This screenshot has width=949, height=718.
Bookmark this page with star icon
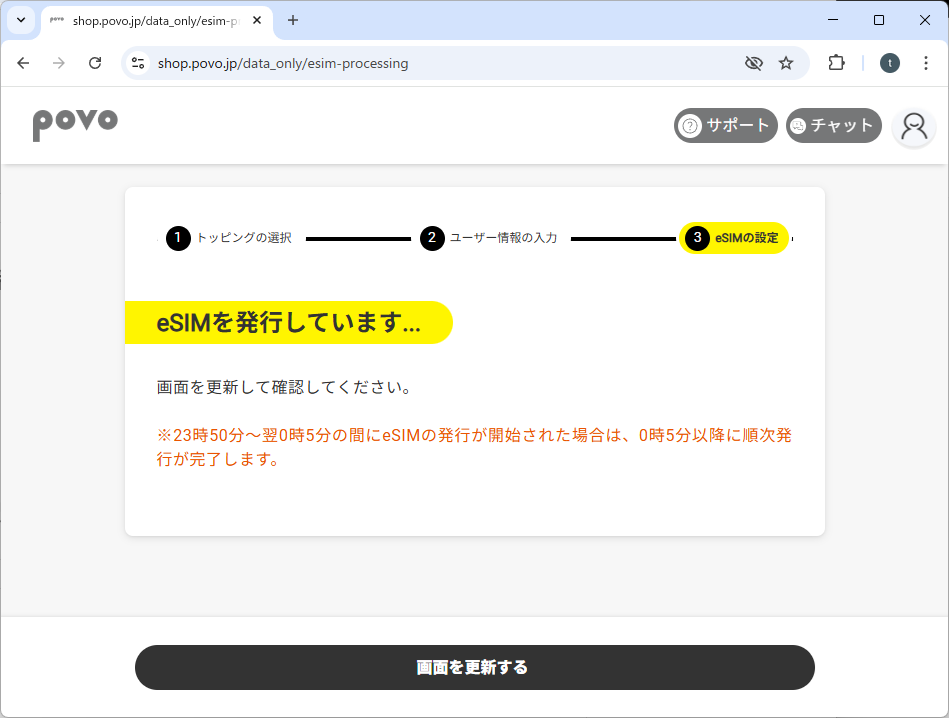pyautogui.click(x=786, y=63)
